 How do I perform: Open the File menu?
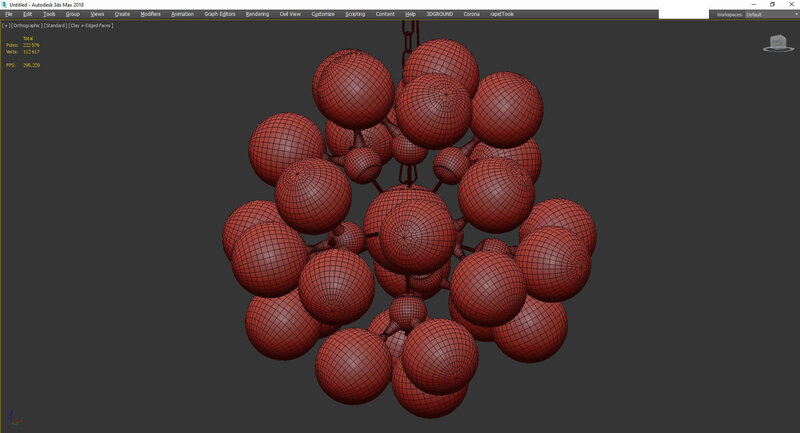tap(9, 15)
